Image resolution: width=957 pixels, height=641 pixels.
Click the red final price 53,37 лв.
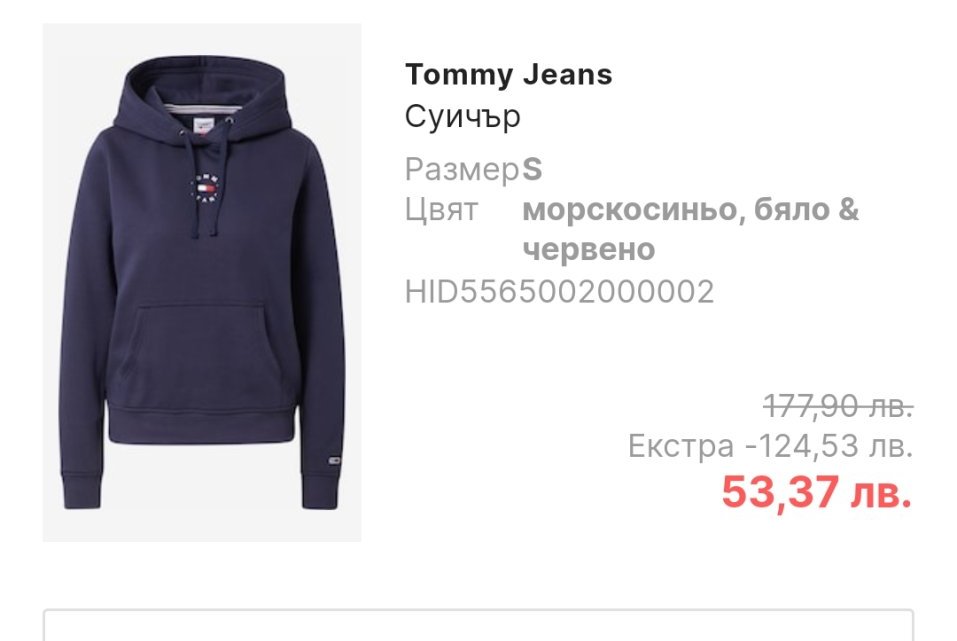(x=817, y=492)
